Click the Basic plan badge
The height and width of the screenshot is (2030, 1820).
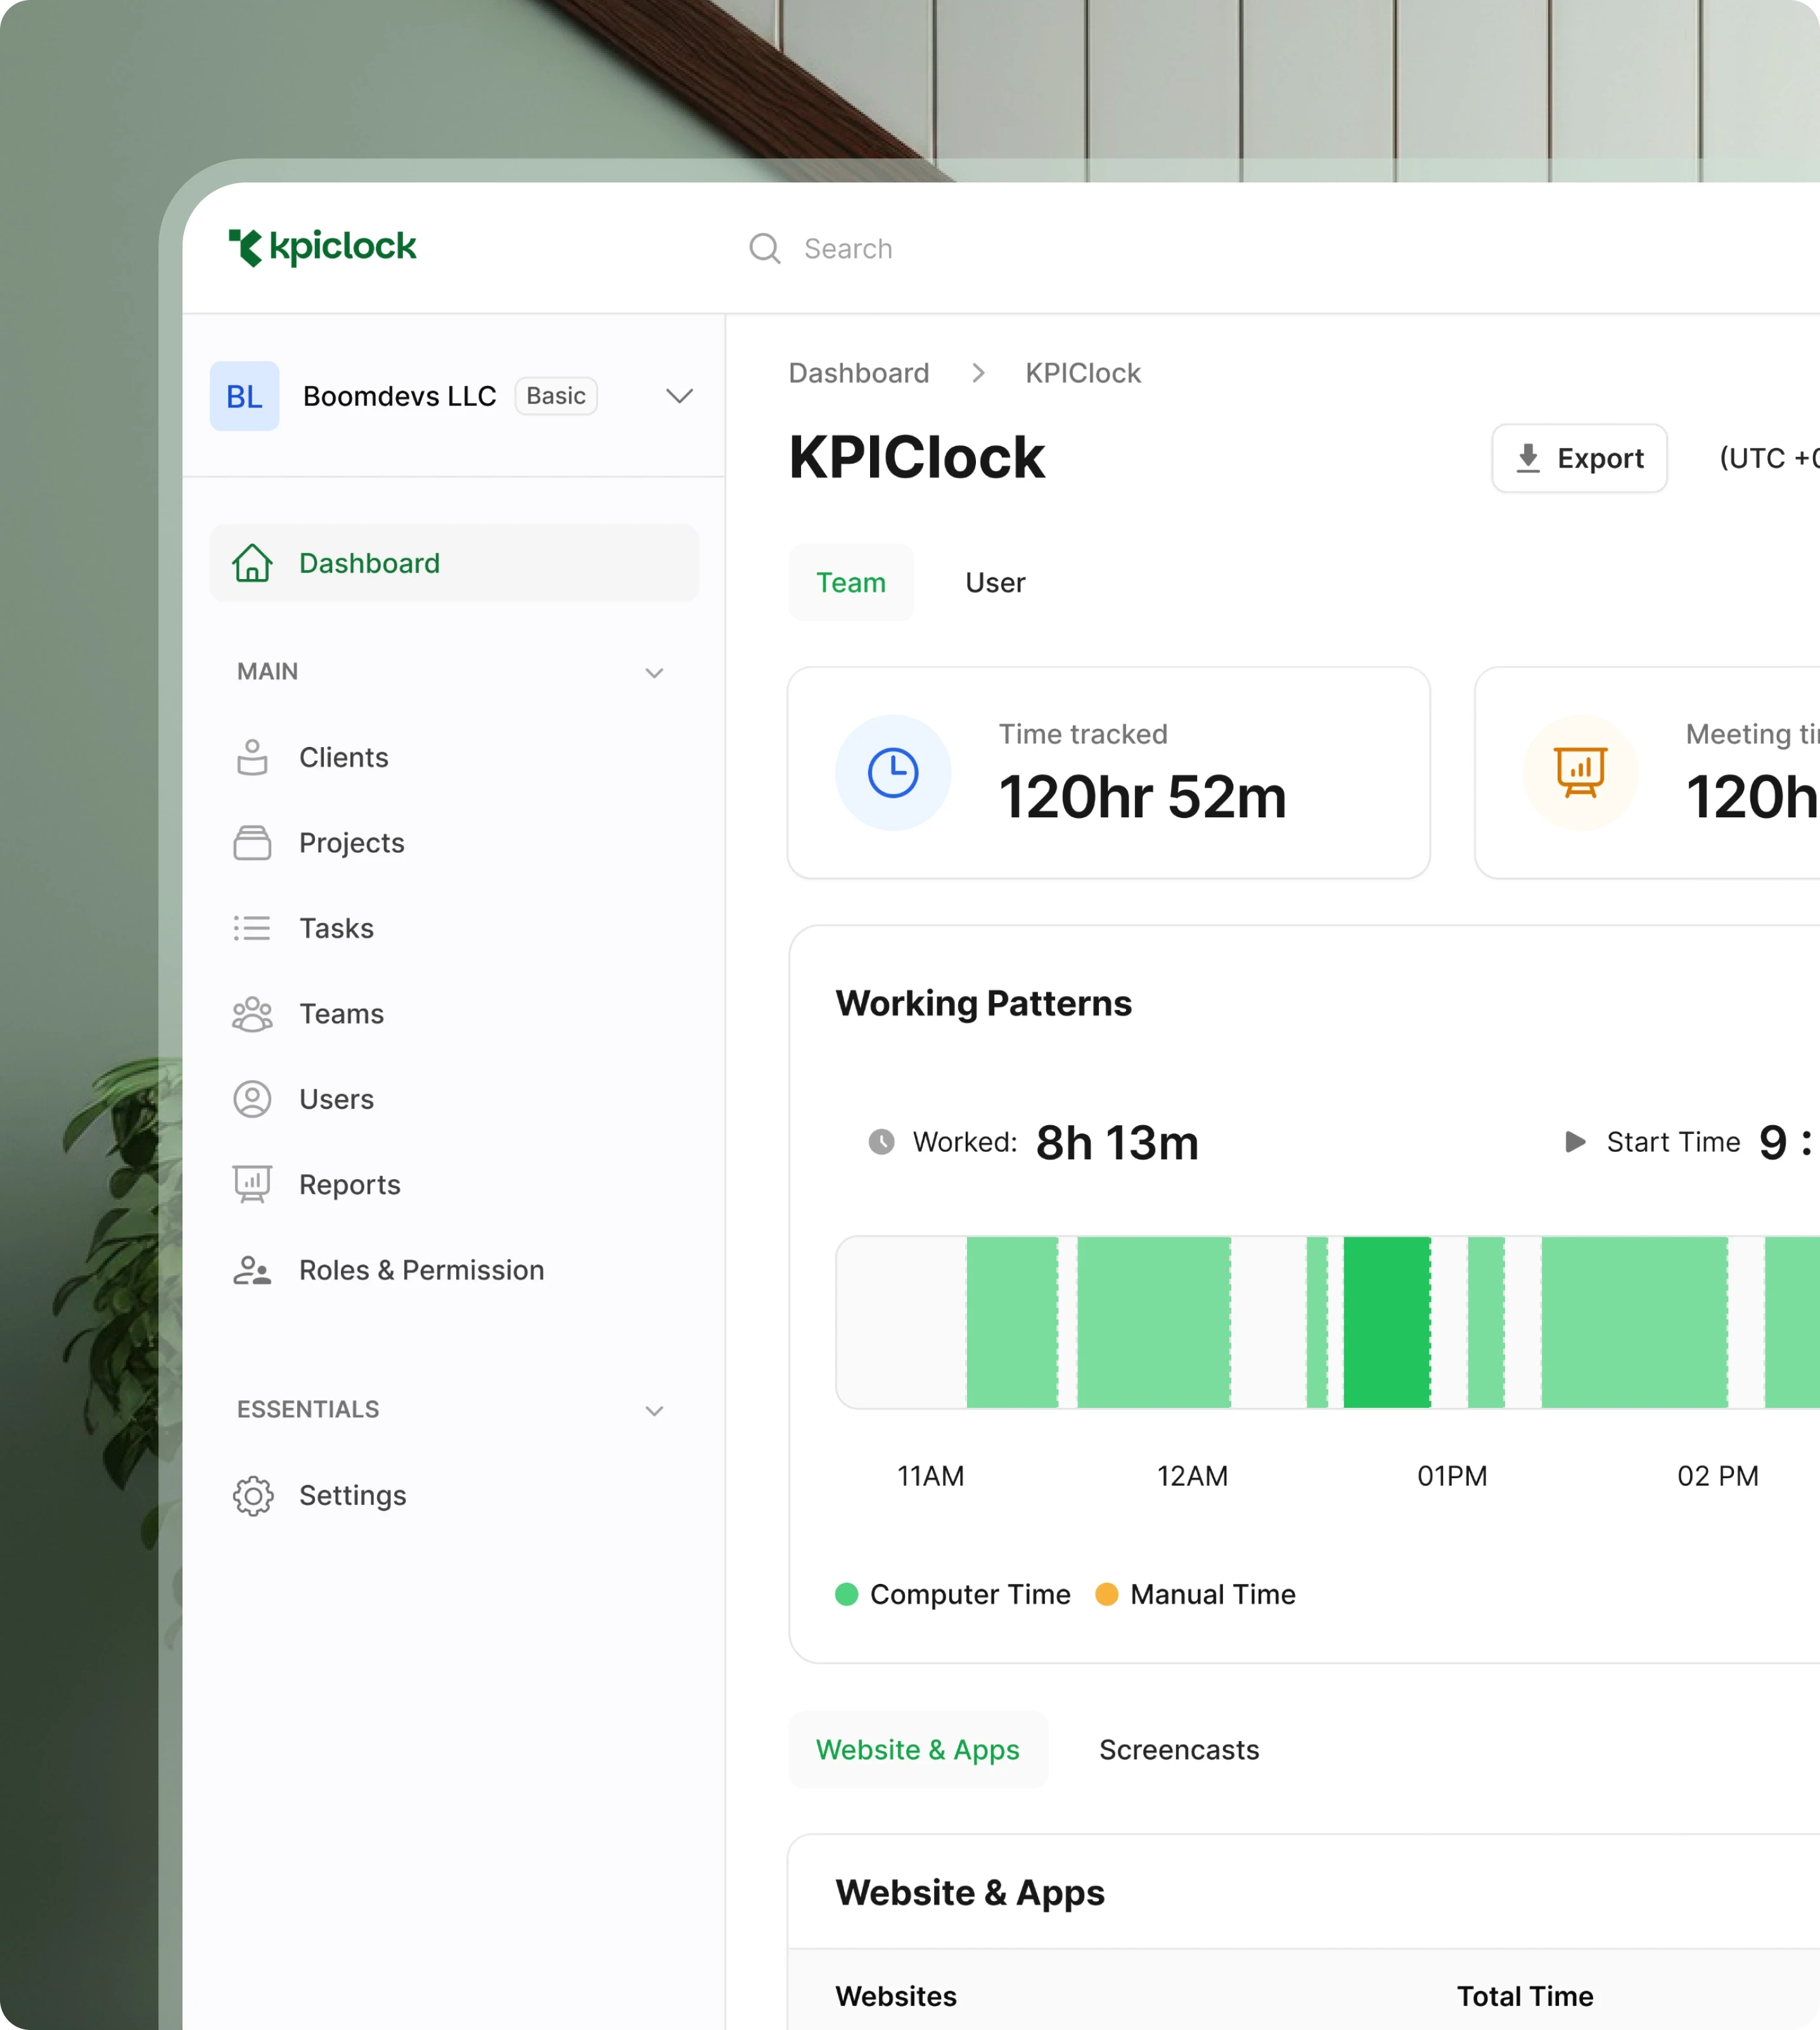[x=556, y=396]
